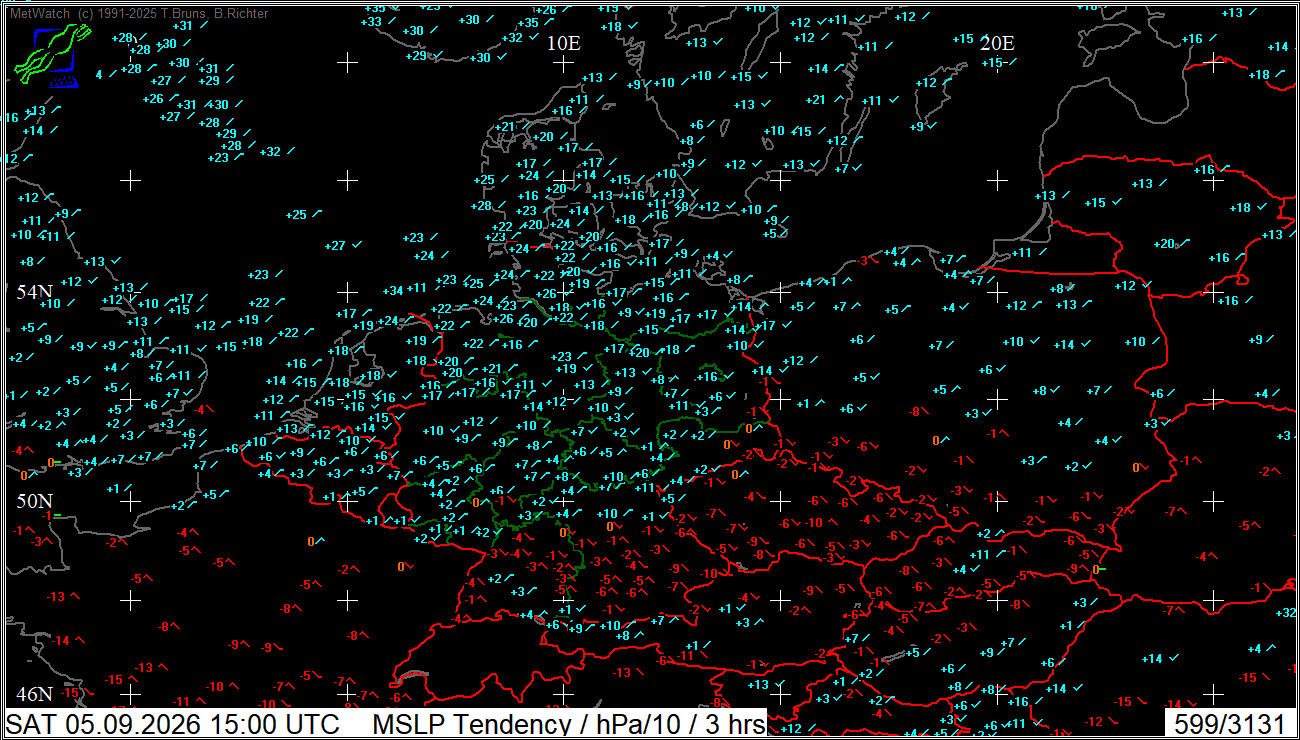Click the 46N latitude label
Screen dimensions: 1300x740
(x=34, y=693)
